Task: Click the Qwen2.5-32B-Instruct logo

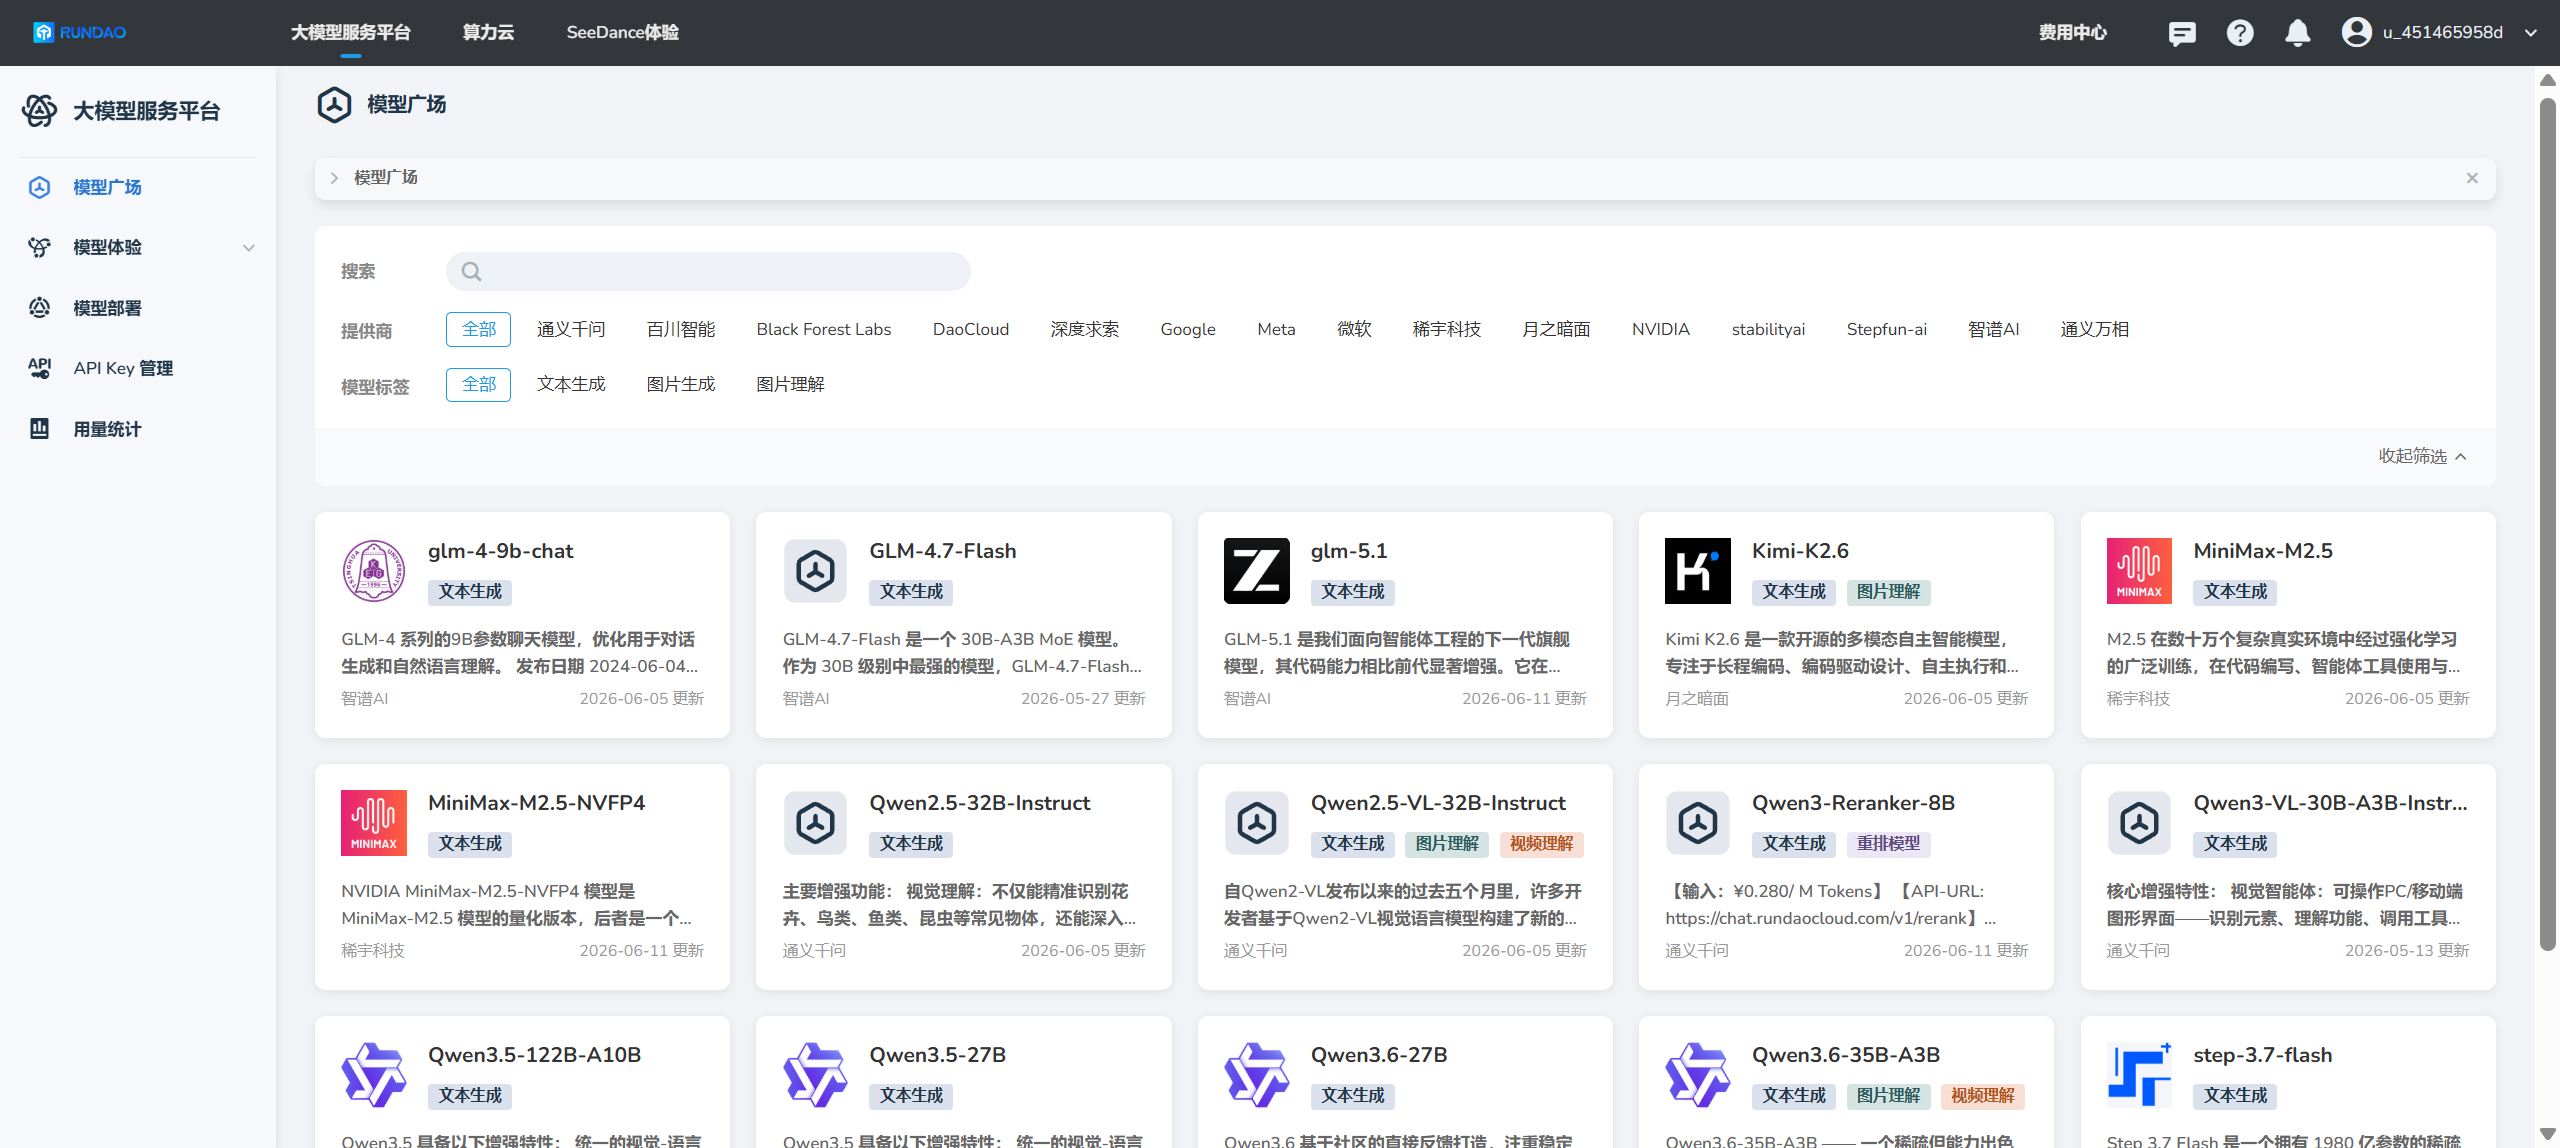Action: (x=816, y=823)
